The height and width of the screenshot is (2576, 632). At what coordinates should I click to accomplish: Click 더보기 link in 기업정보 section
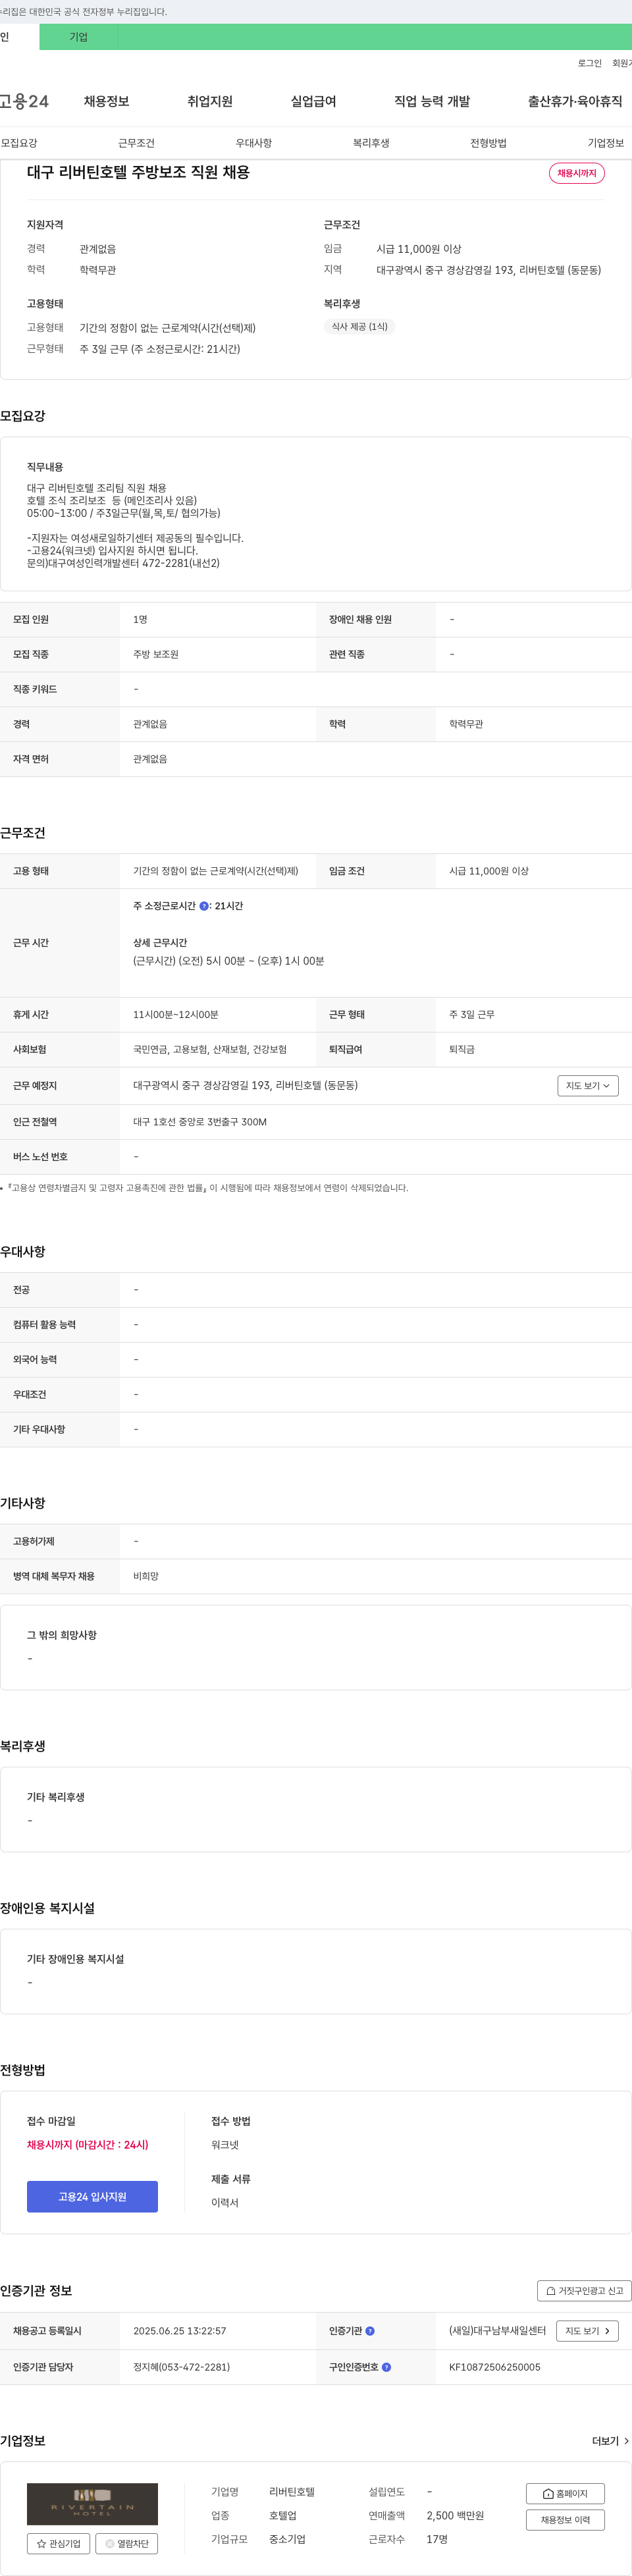coord(610,2441)
